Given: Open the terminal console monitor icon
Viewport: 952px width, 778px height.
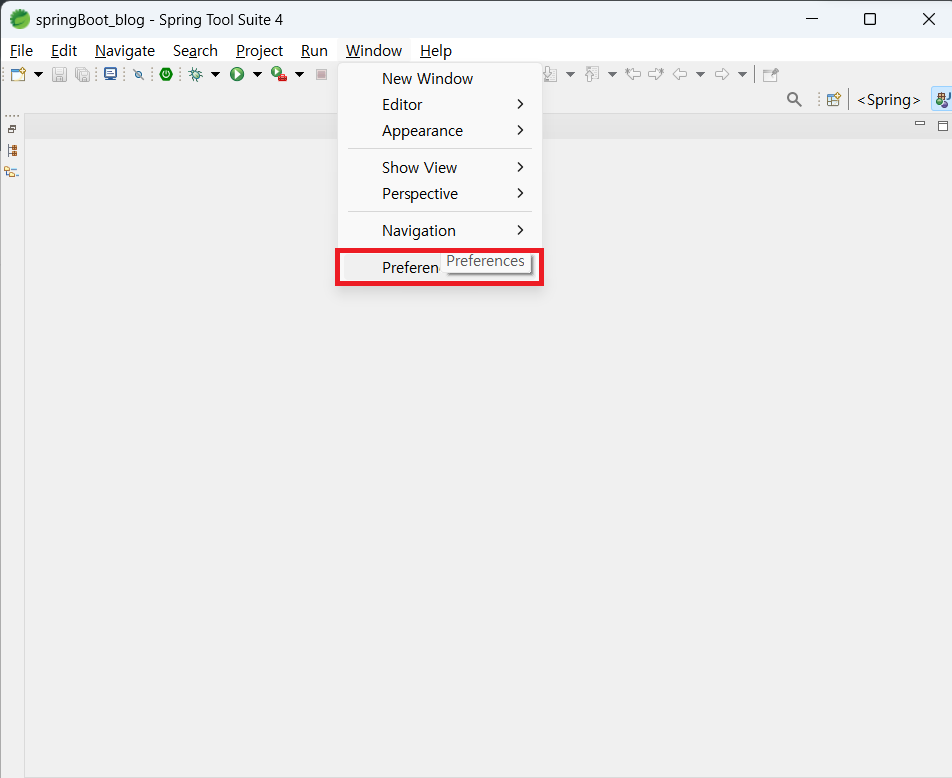Looking at the screenshot, I should click(110, 74).
